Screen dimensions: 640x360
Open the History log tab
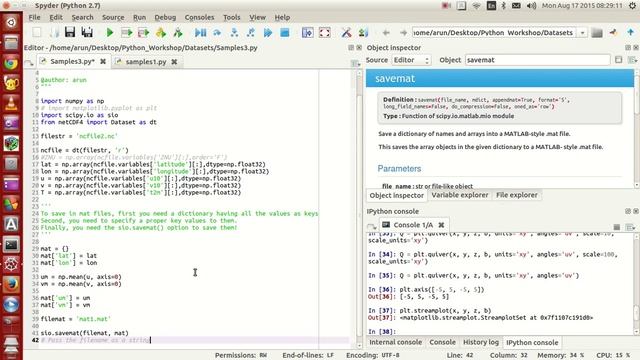481,342
